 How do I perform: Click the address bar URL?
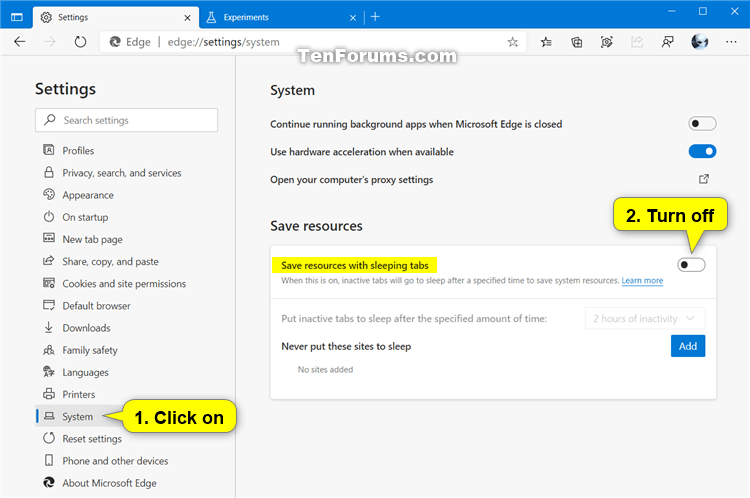point(223,42)
